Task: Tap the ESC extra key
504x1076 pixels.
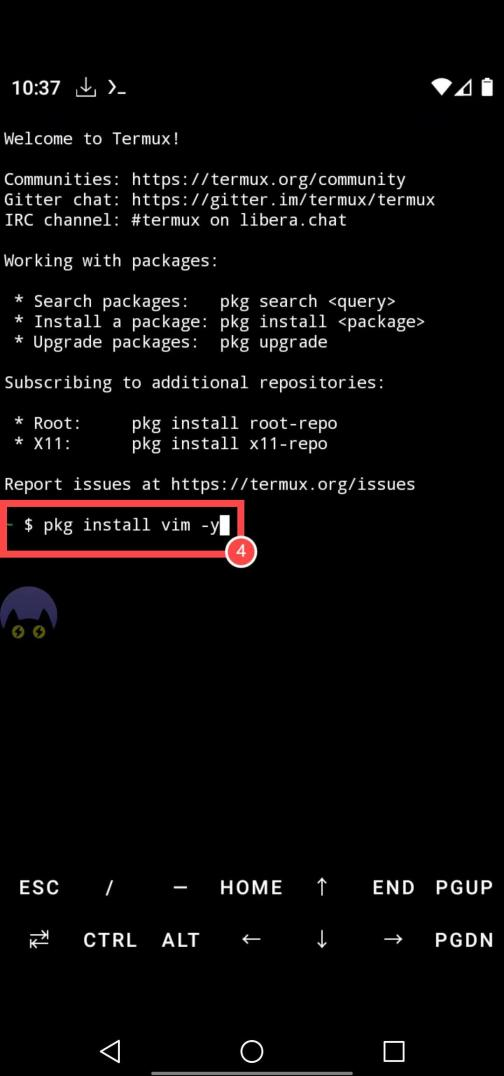Action: tap(39, 887)
